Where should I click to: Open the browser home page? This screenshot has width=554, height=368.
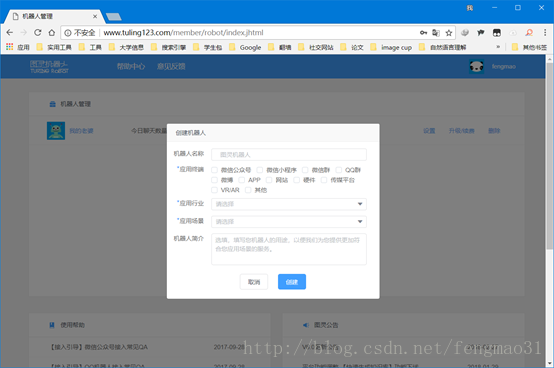coord(52,32)
